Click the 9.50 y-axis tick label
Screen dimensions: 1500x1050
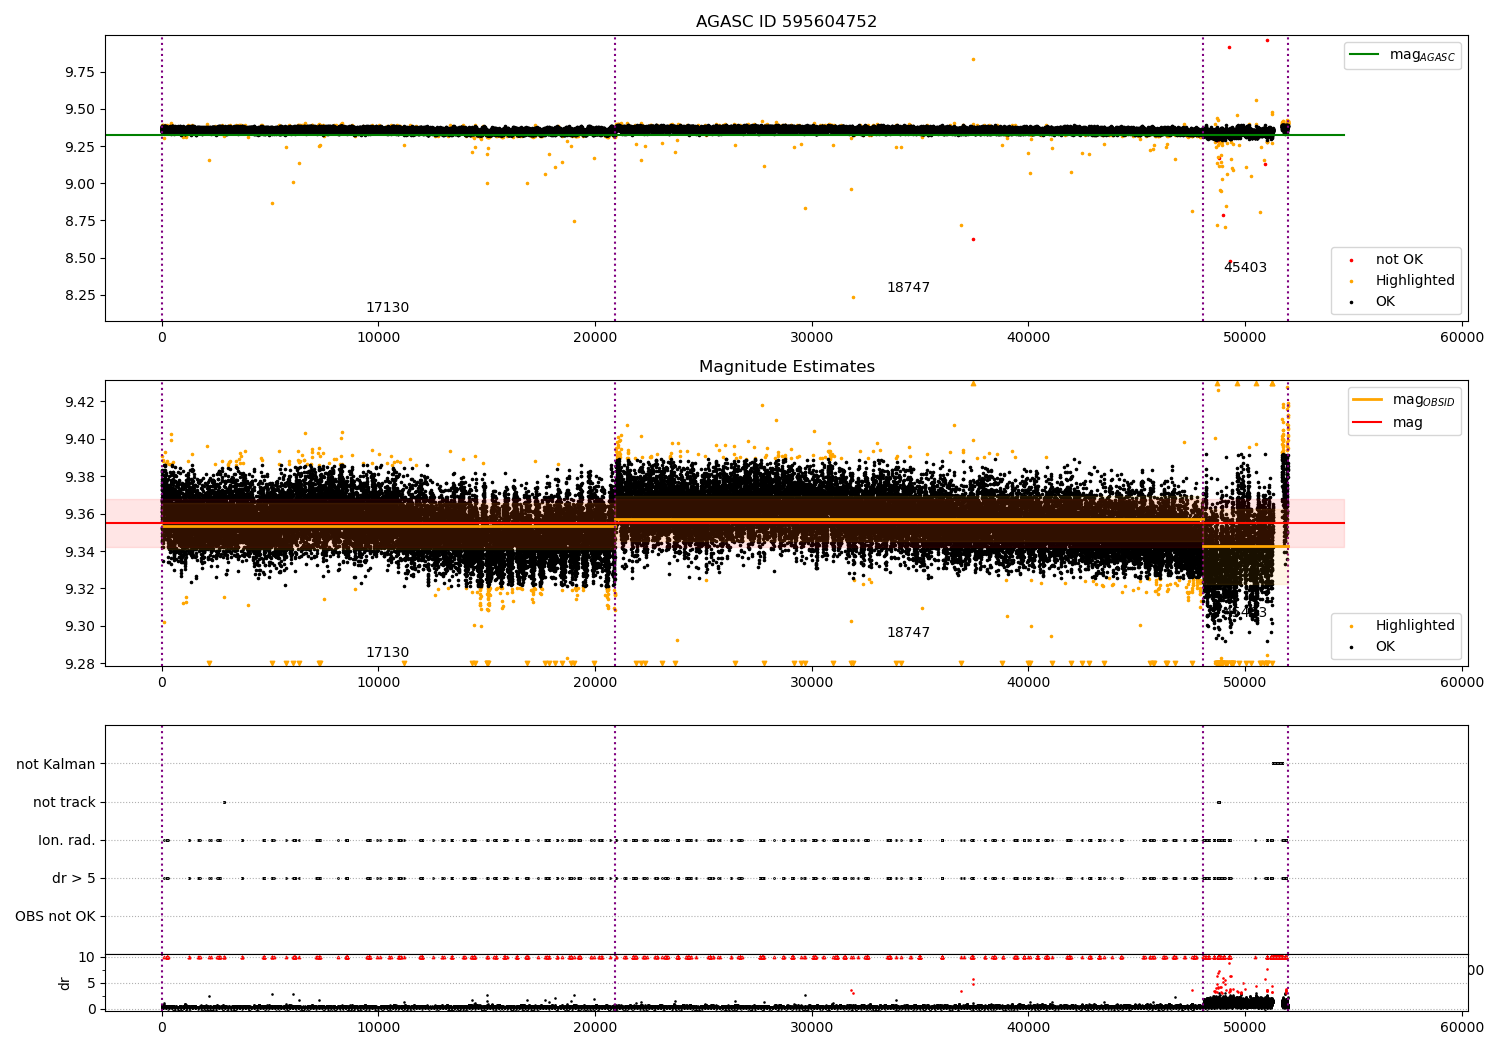[x=80, y=110]
